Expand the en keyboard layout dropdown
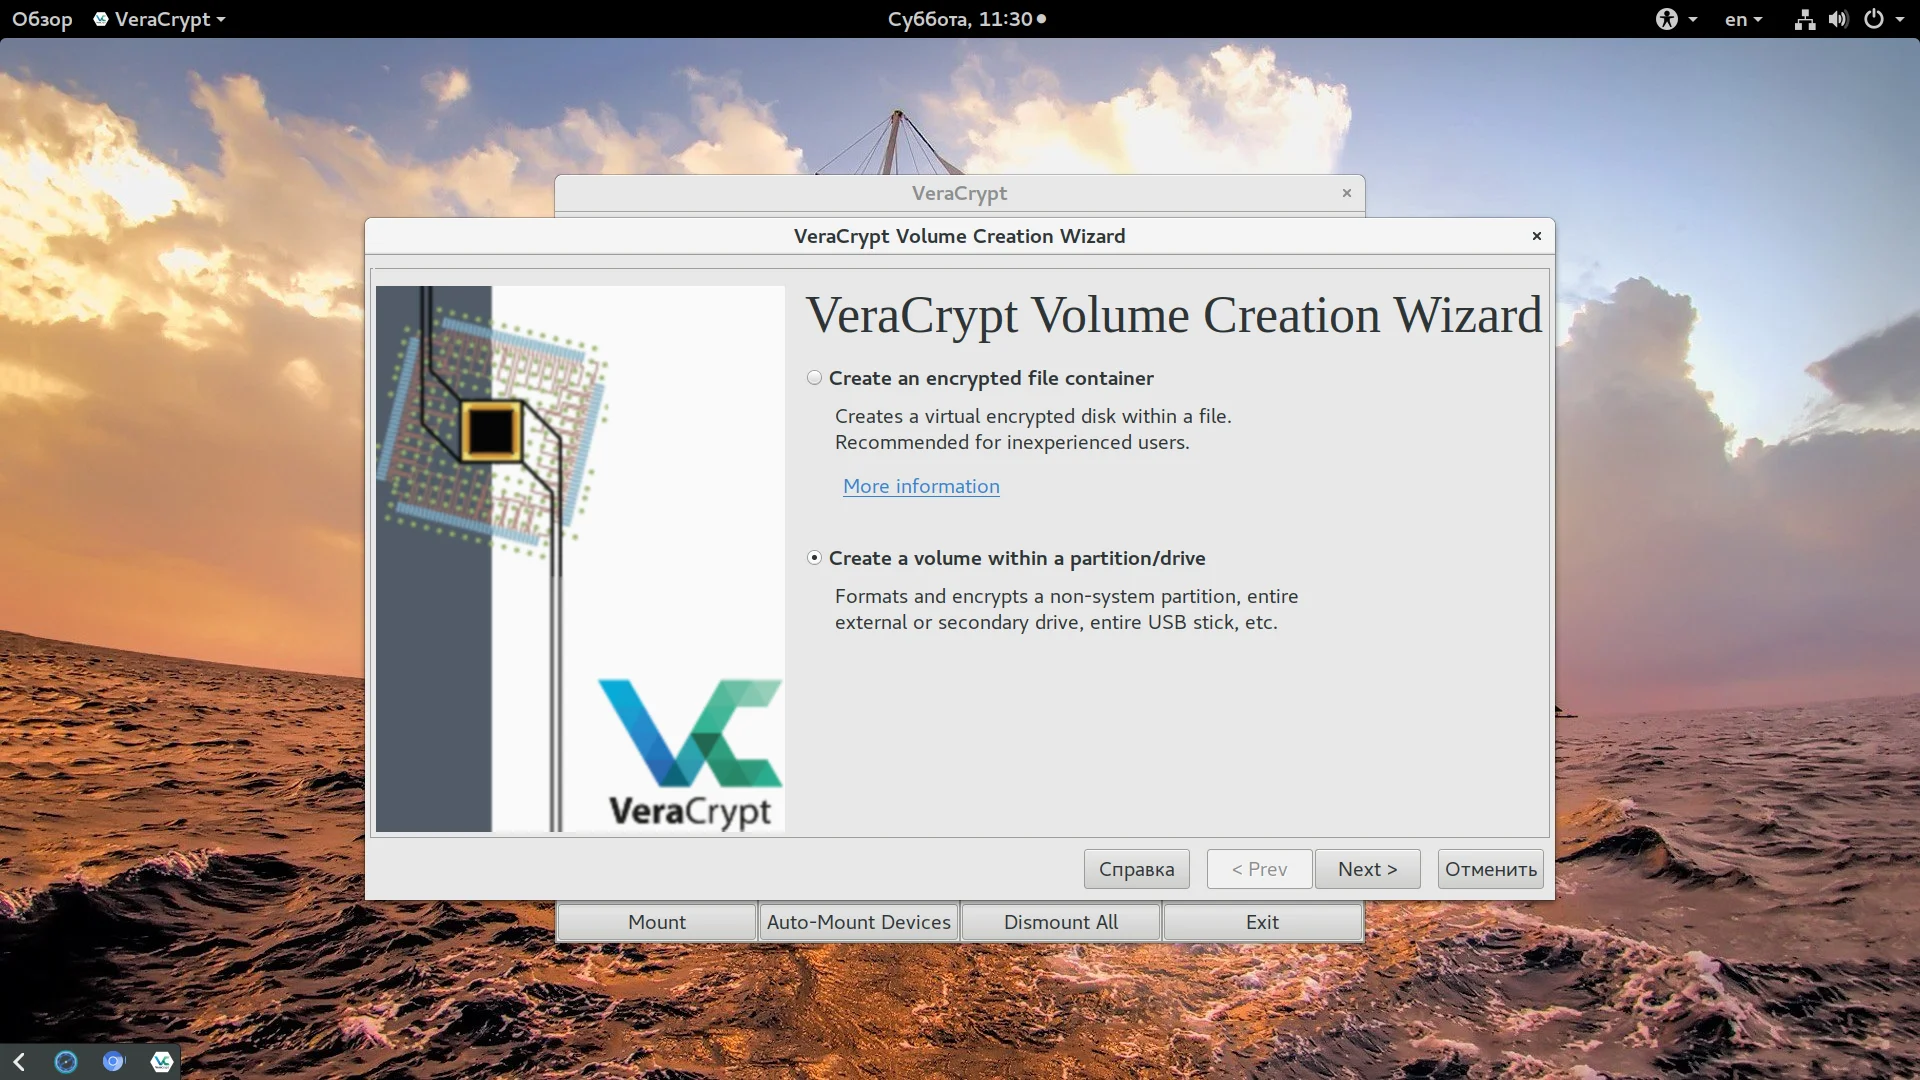Image resolution: width=1920 pixels, height=1080 pixels. tap(1743, 19)
